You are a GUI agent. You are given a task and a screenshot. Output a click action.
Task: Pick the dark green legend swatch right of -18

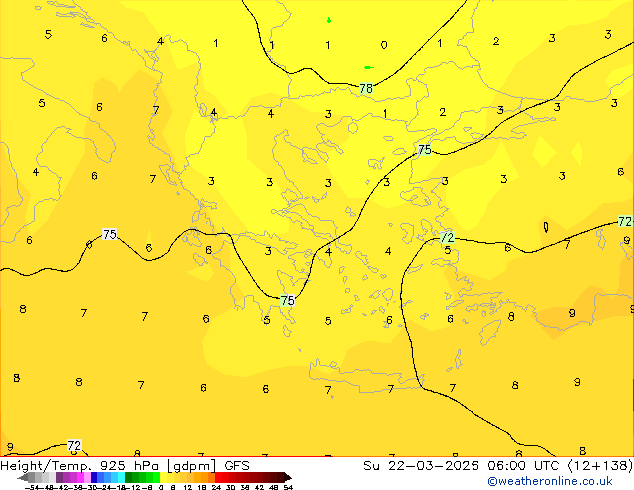tap(129, 477)
